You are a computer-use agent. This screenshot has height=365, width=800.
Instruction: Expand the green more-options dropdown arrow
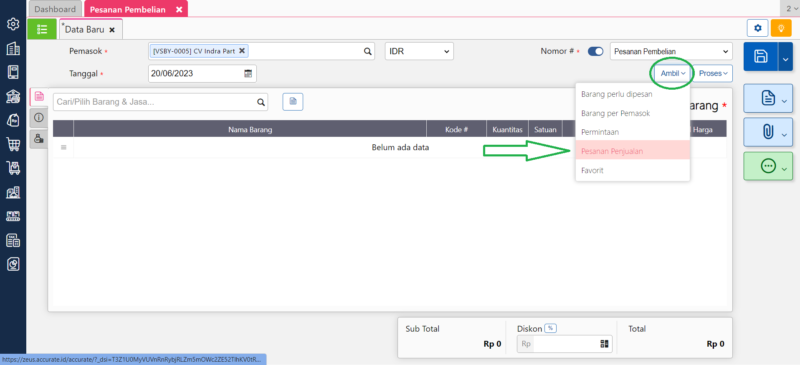(x=784, y=169)
